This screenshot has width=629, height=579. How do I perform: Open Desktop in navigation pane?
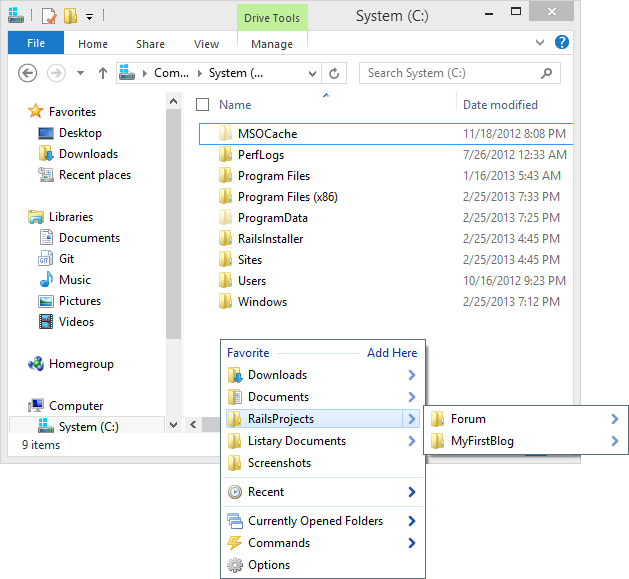coord(70,133)
